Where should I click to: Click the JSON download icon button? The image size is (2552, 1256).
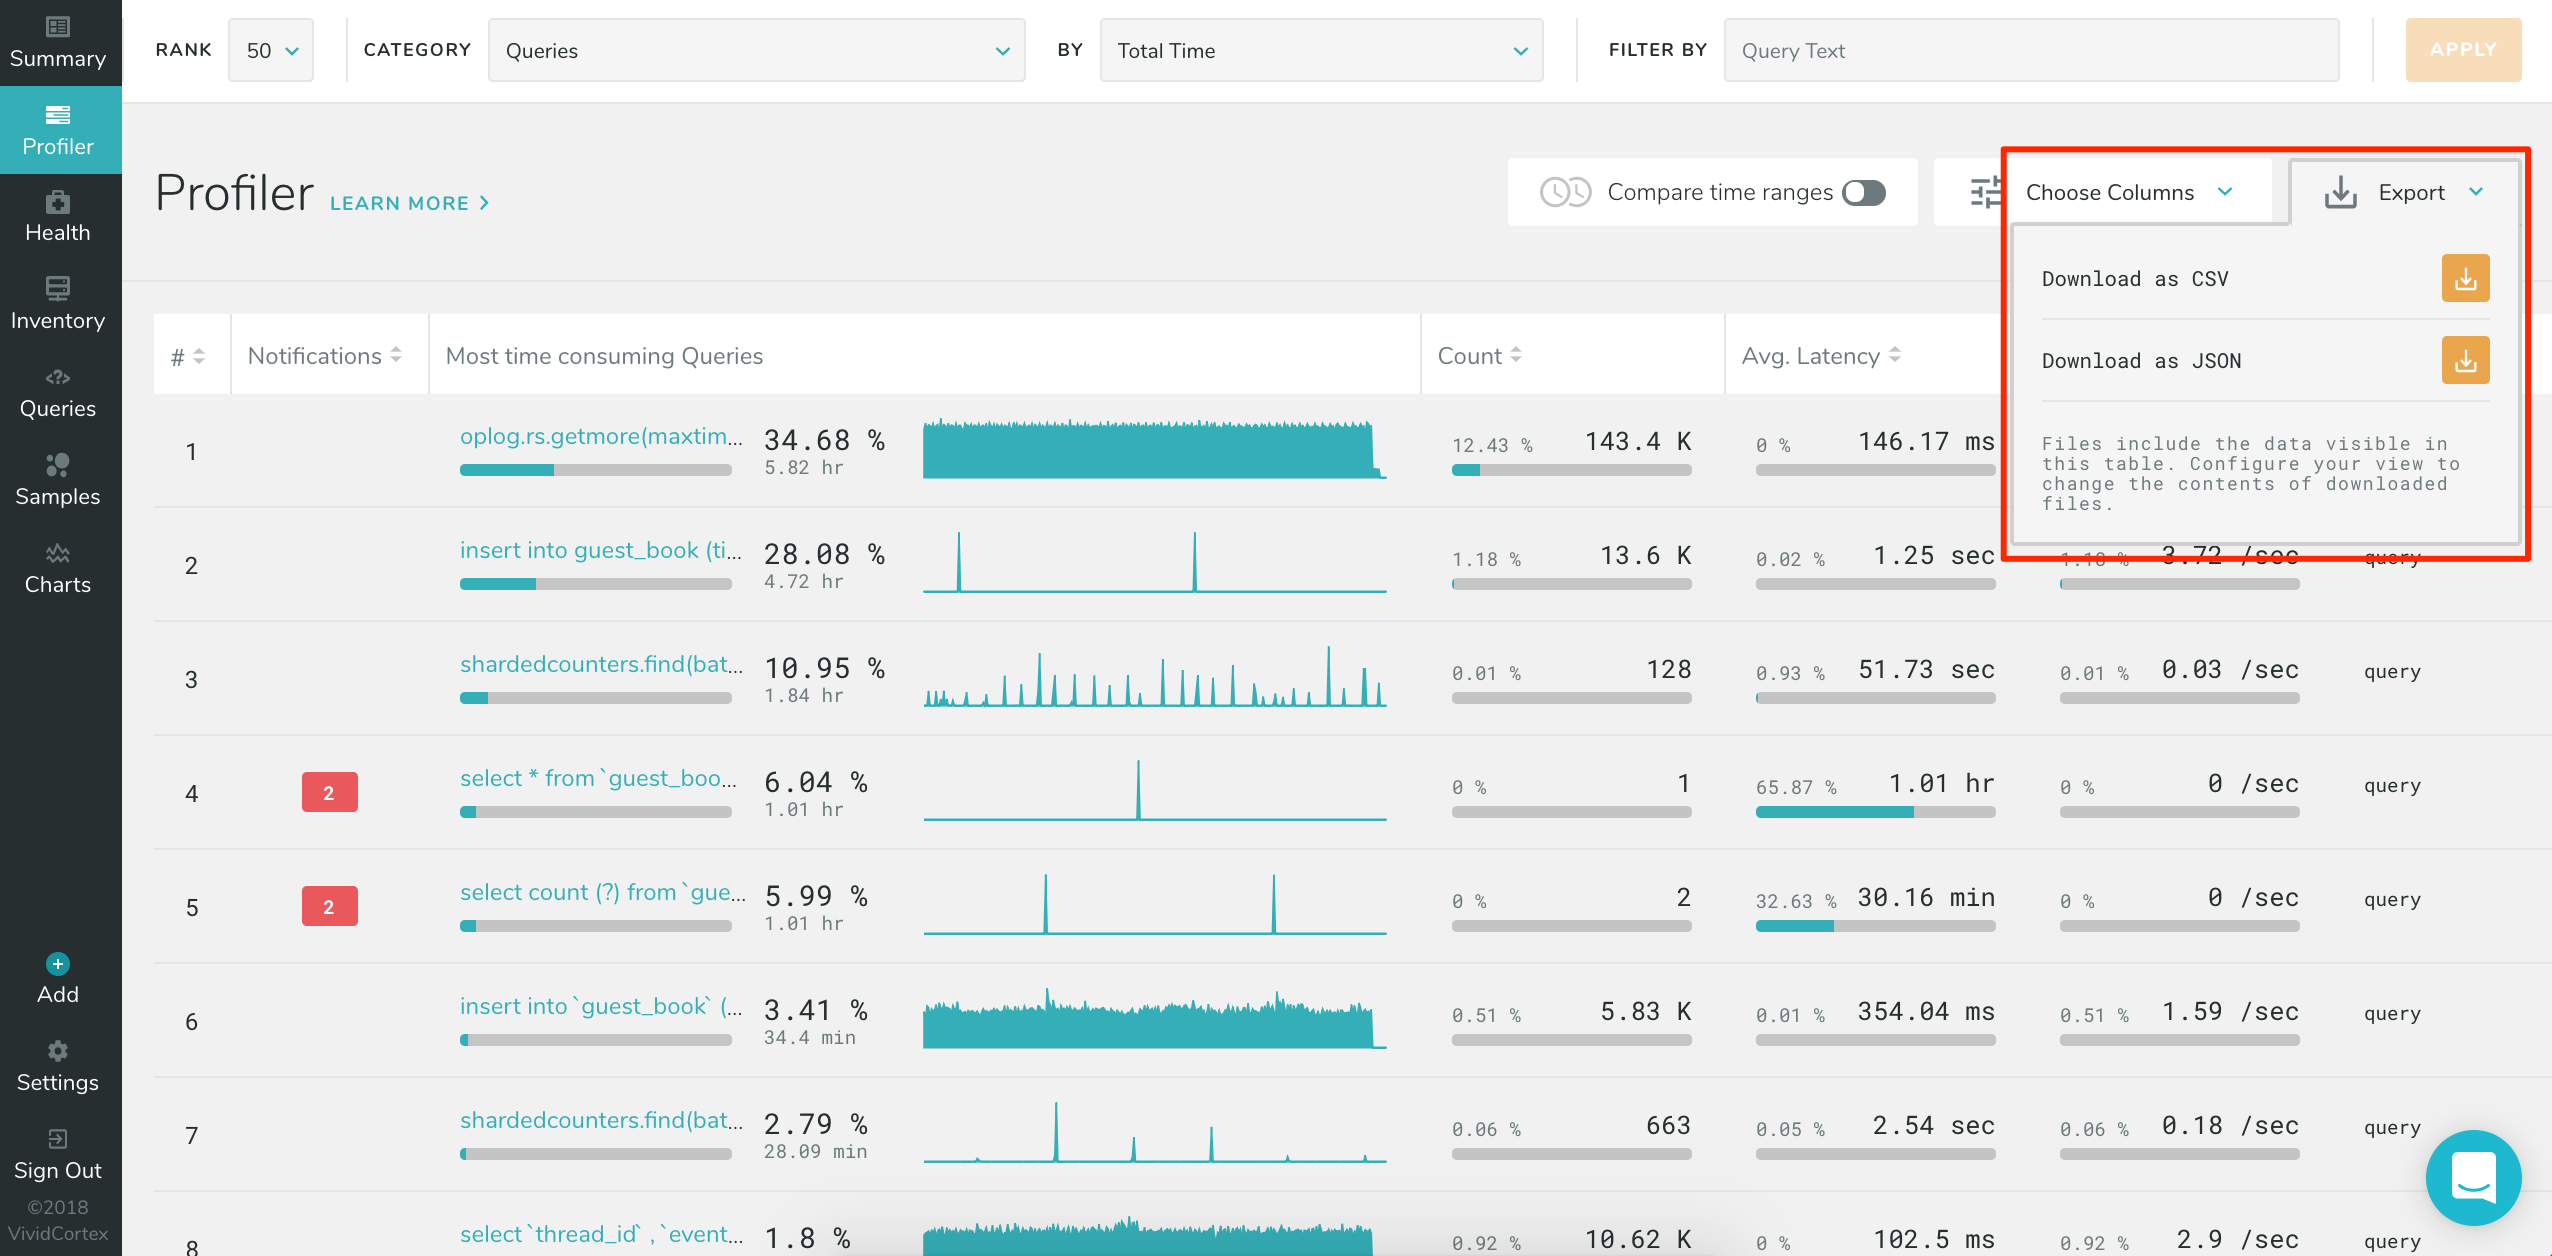[x=2465, y=361]
